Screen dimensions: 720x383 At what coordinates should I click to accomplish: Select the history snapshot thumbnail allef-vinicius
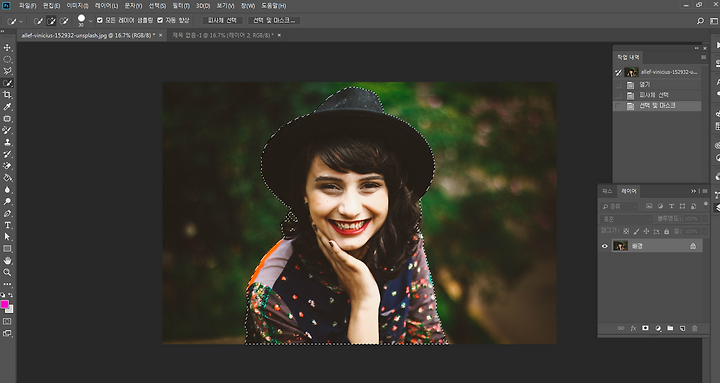coord(631,72)
